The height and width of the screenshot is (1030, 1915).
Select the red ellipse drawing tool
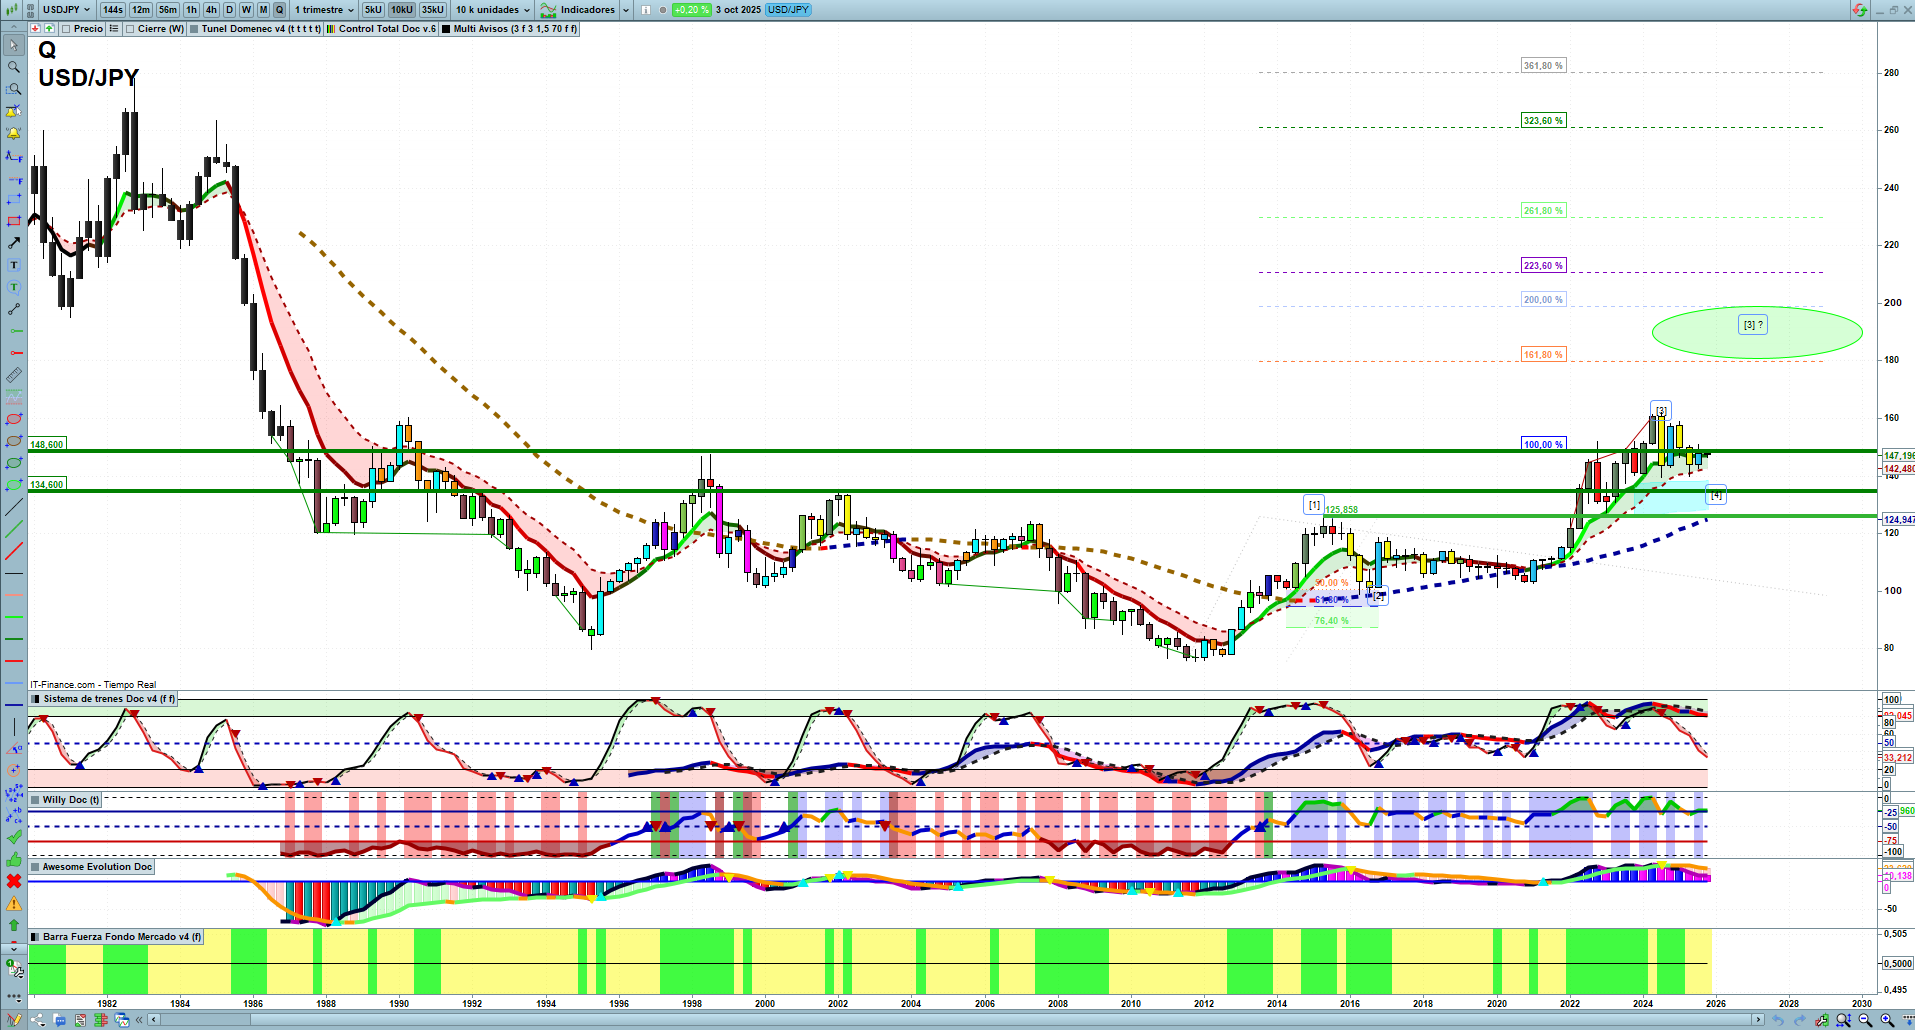click(x=14, y=419)
